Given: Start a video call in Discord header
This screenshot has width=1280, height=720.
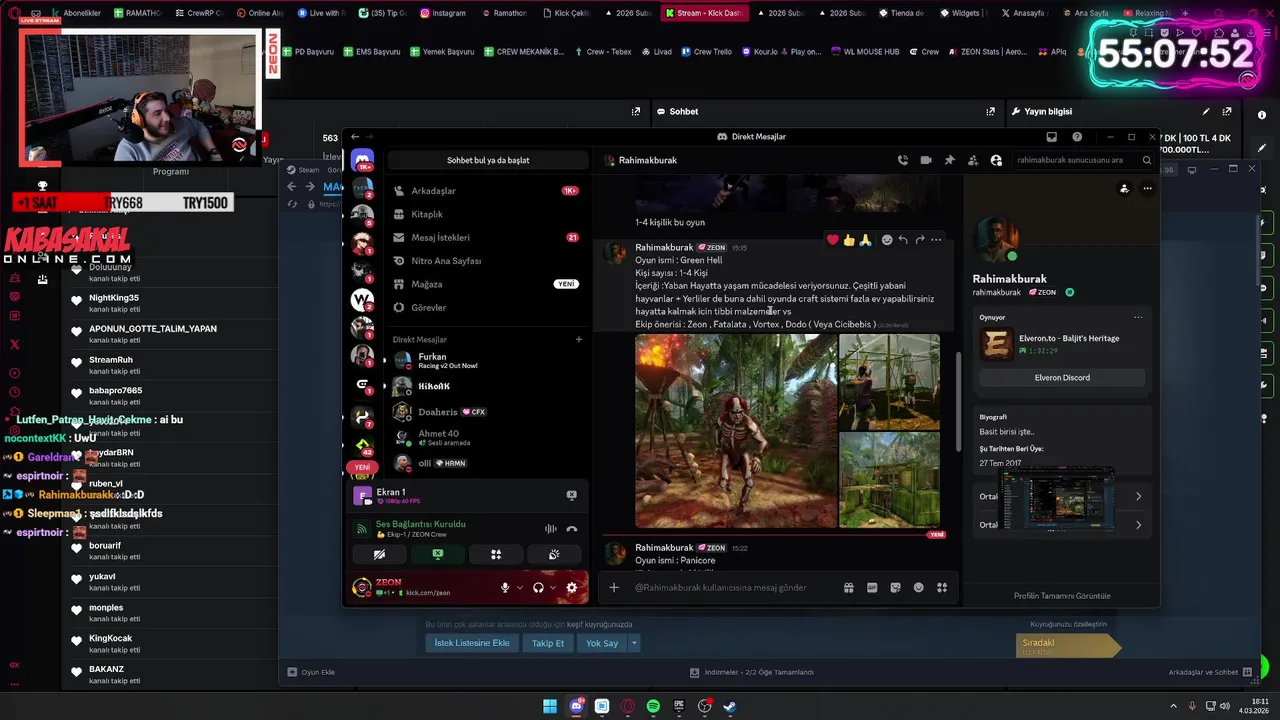Looking at the screenshot, I should coord(926,160).
